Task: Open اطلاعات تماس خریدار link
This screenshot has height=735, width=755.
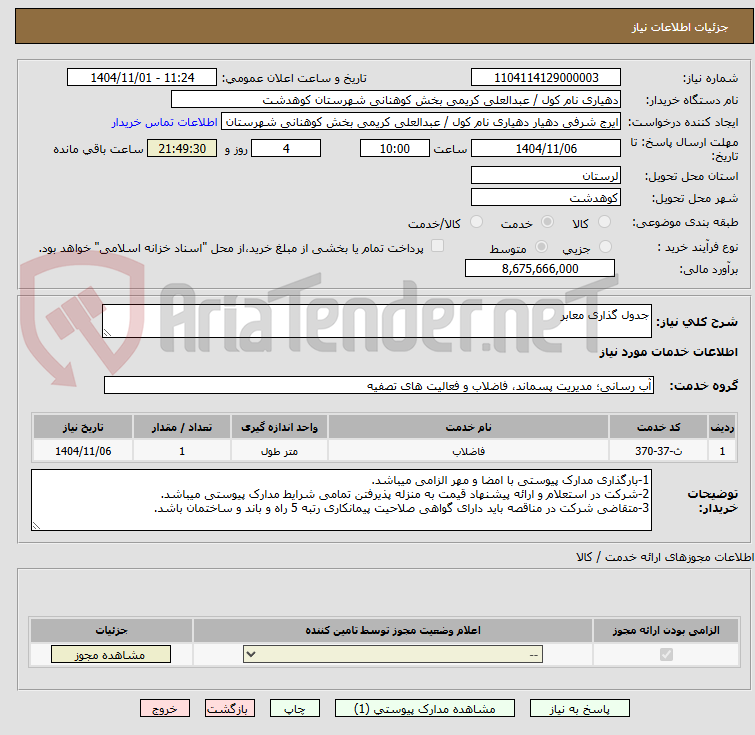Action: click(165, 122)
